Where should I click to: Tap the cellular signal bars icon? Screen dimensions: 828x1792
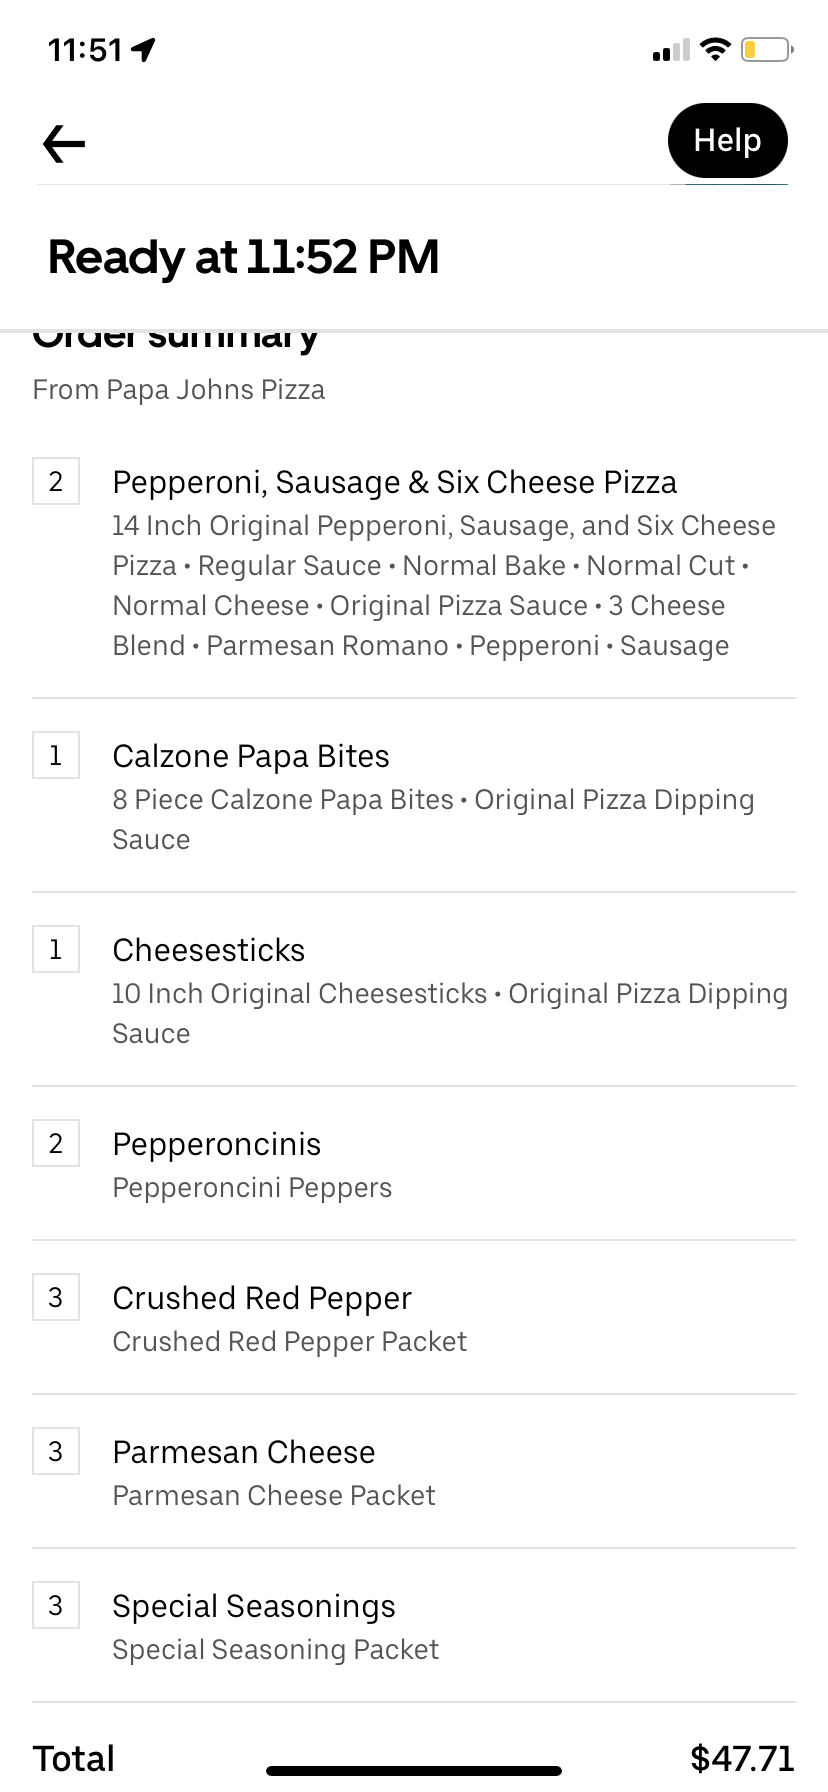click(x=671, y=50)
